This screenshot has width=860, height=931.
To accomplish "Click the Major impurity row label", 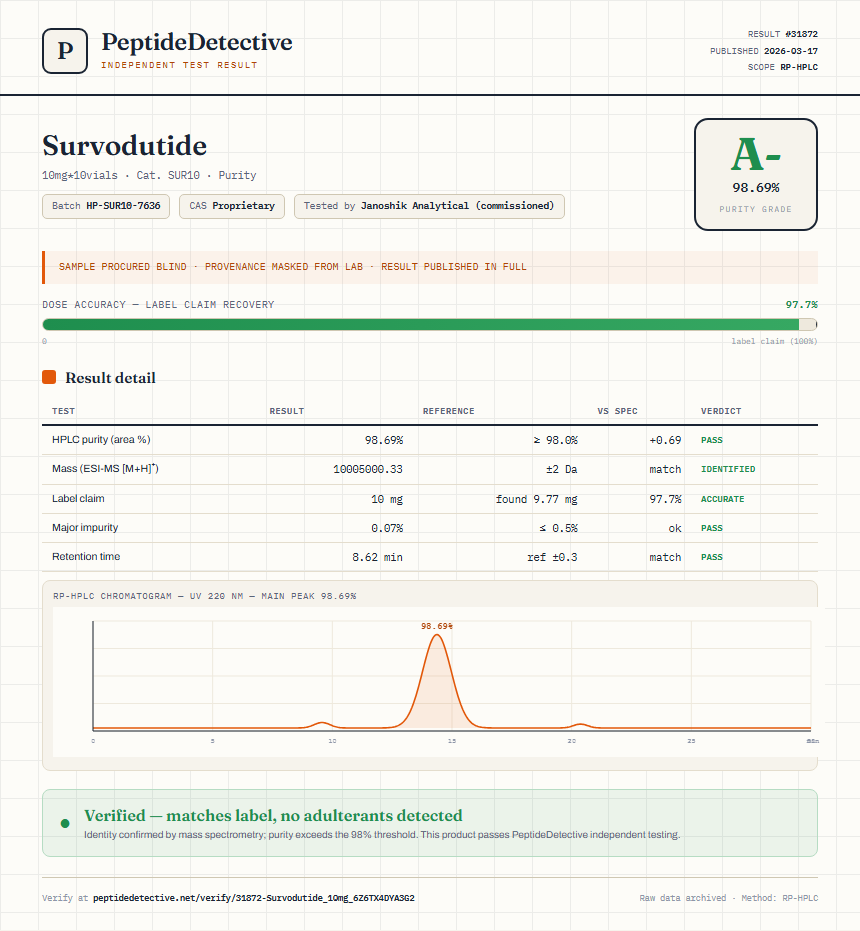I will (85, 527).
